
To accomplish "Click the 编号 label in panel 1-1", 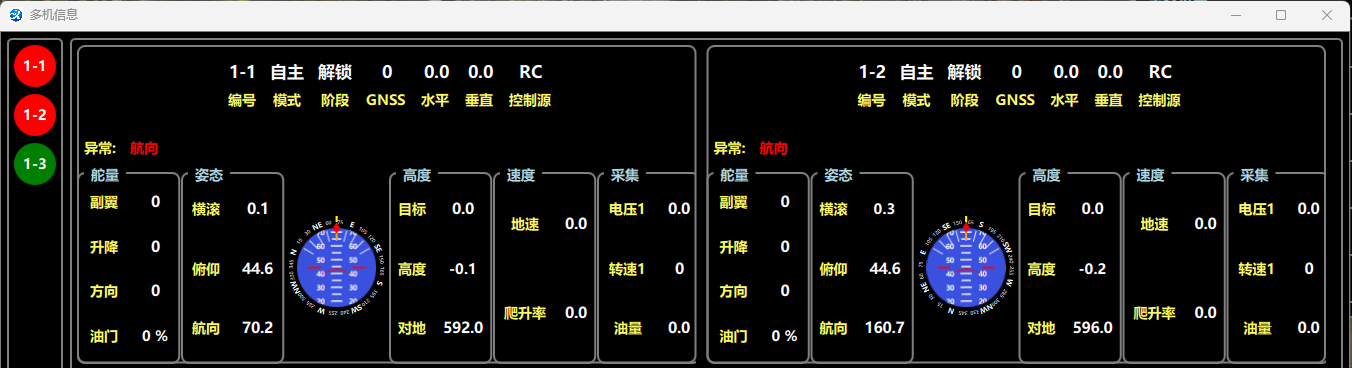I will tap(242, 100).
